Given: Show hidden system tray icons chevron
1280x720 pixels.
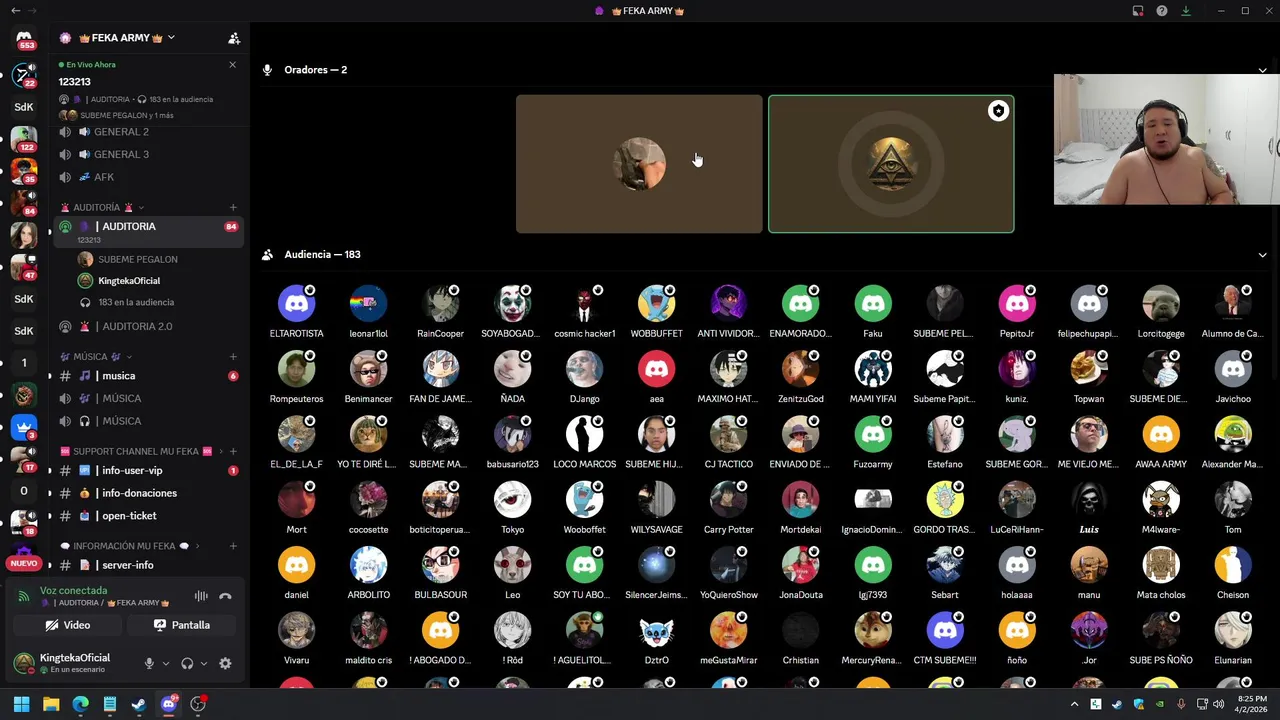Looking at the screenshot, I should [x=1075, y=704].
